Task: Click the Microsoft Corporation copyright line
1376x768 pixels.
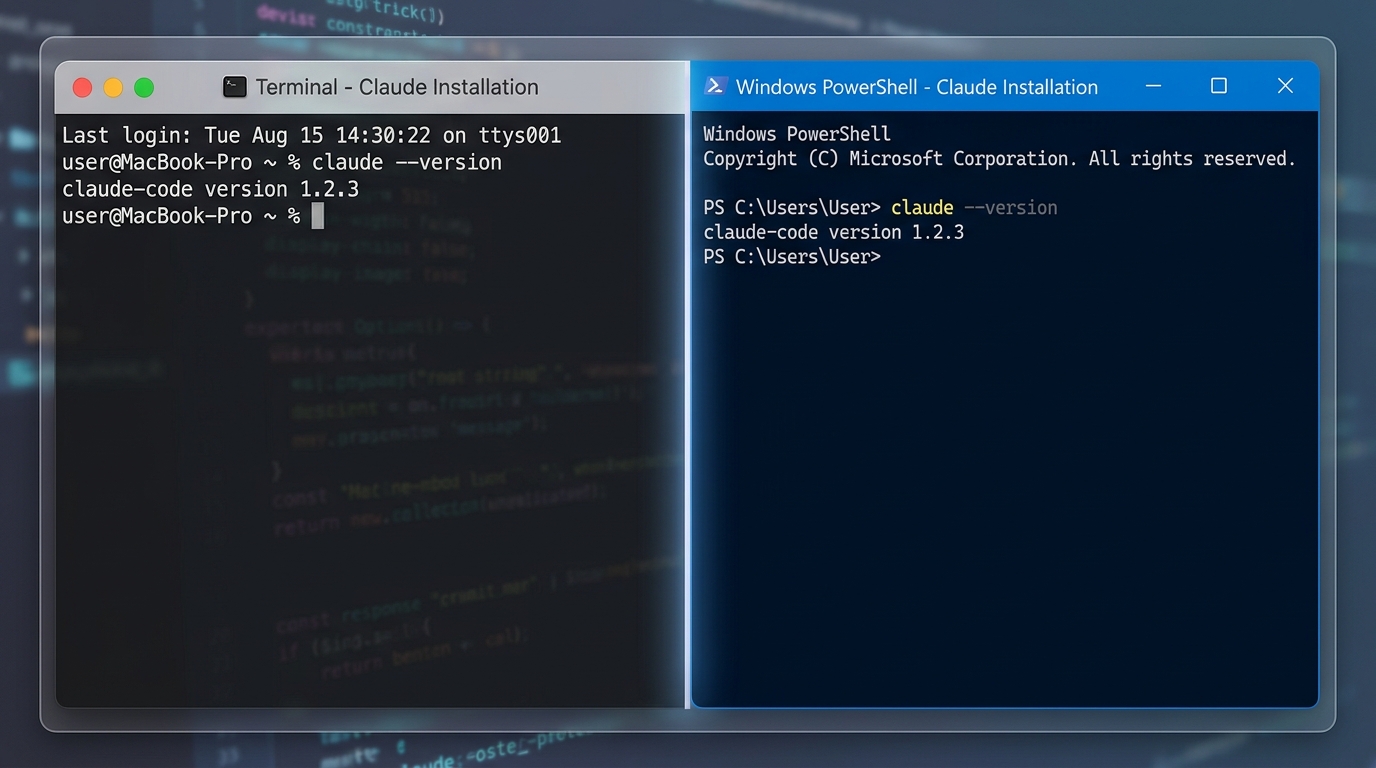Action: tap(998, 159)
